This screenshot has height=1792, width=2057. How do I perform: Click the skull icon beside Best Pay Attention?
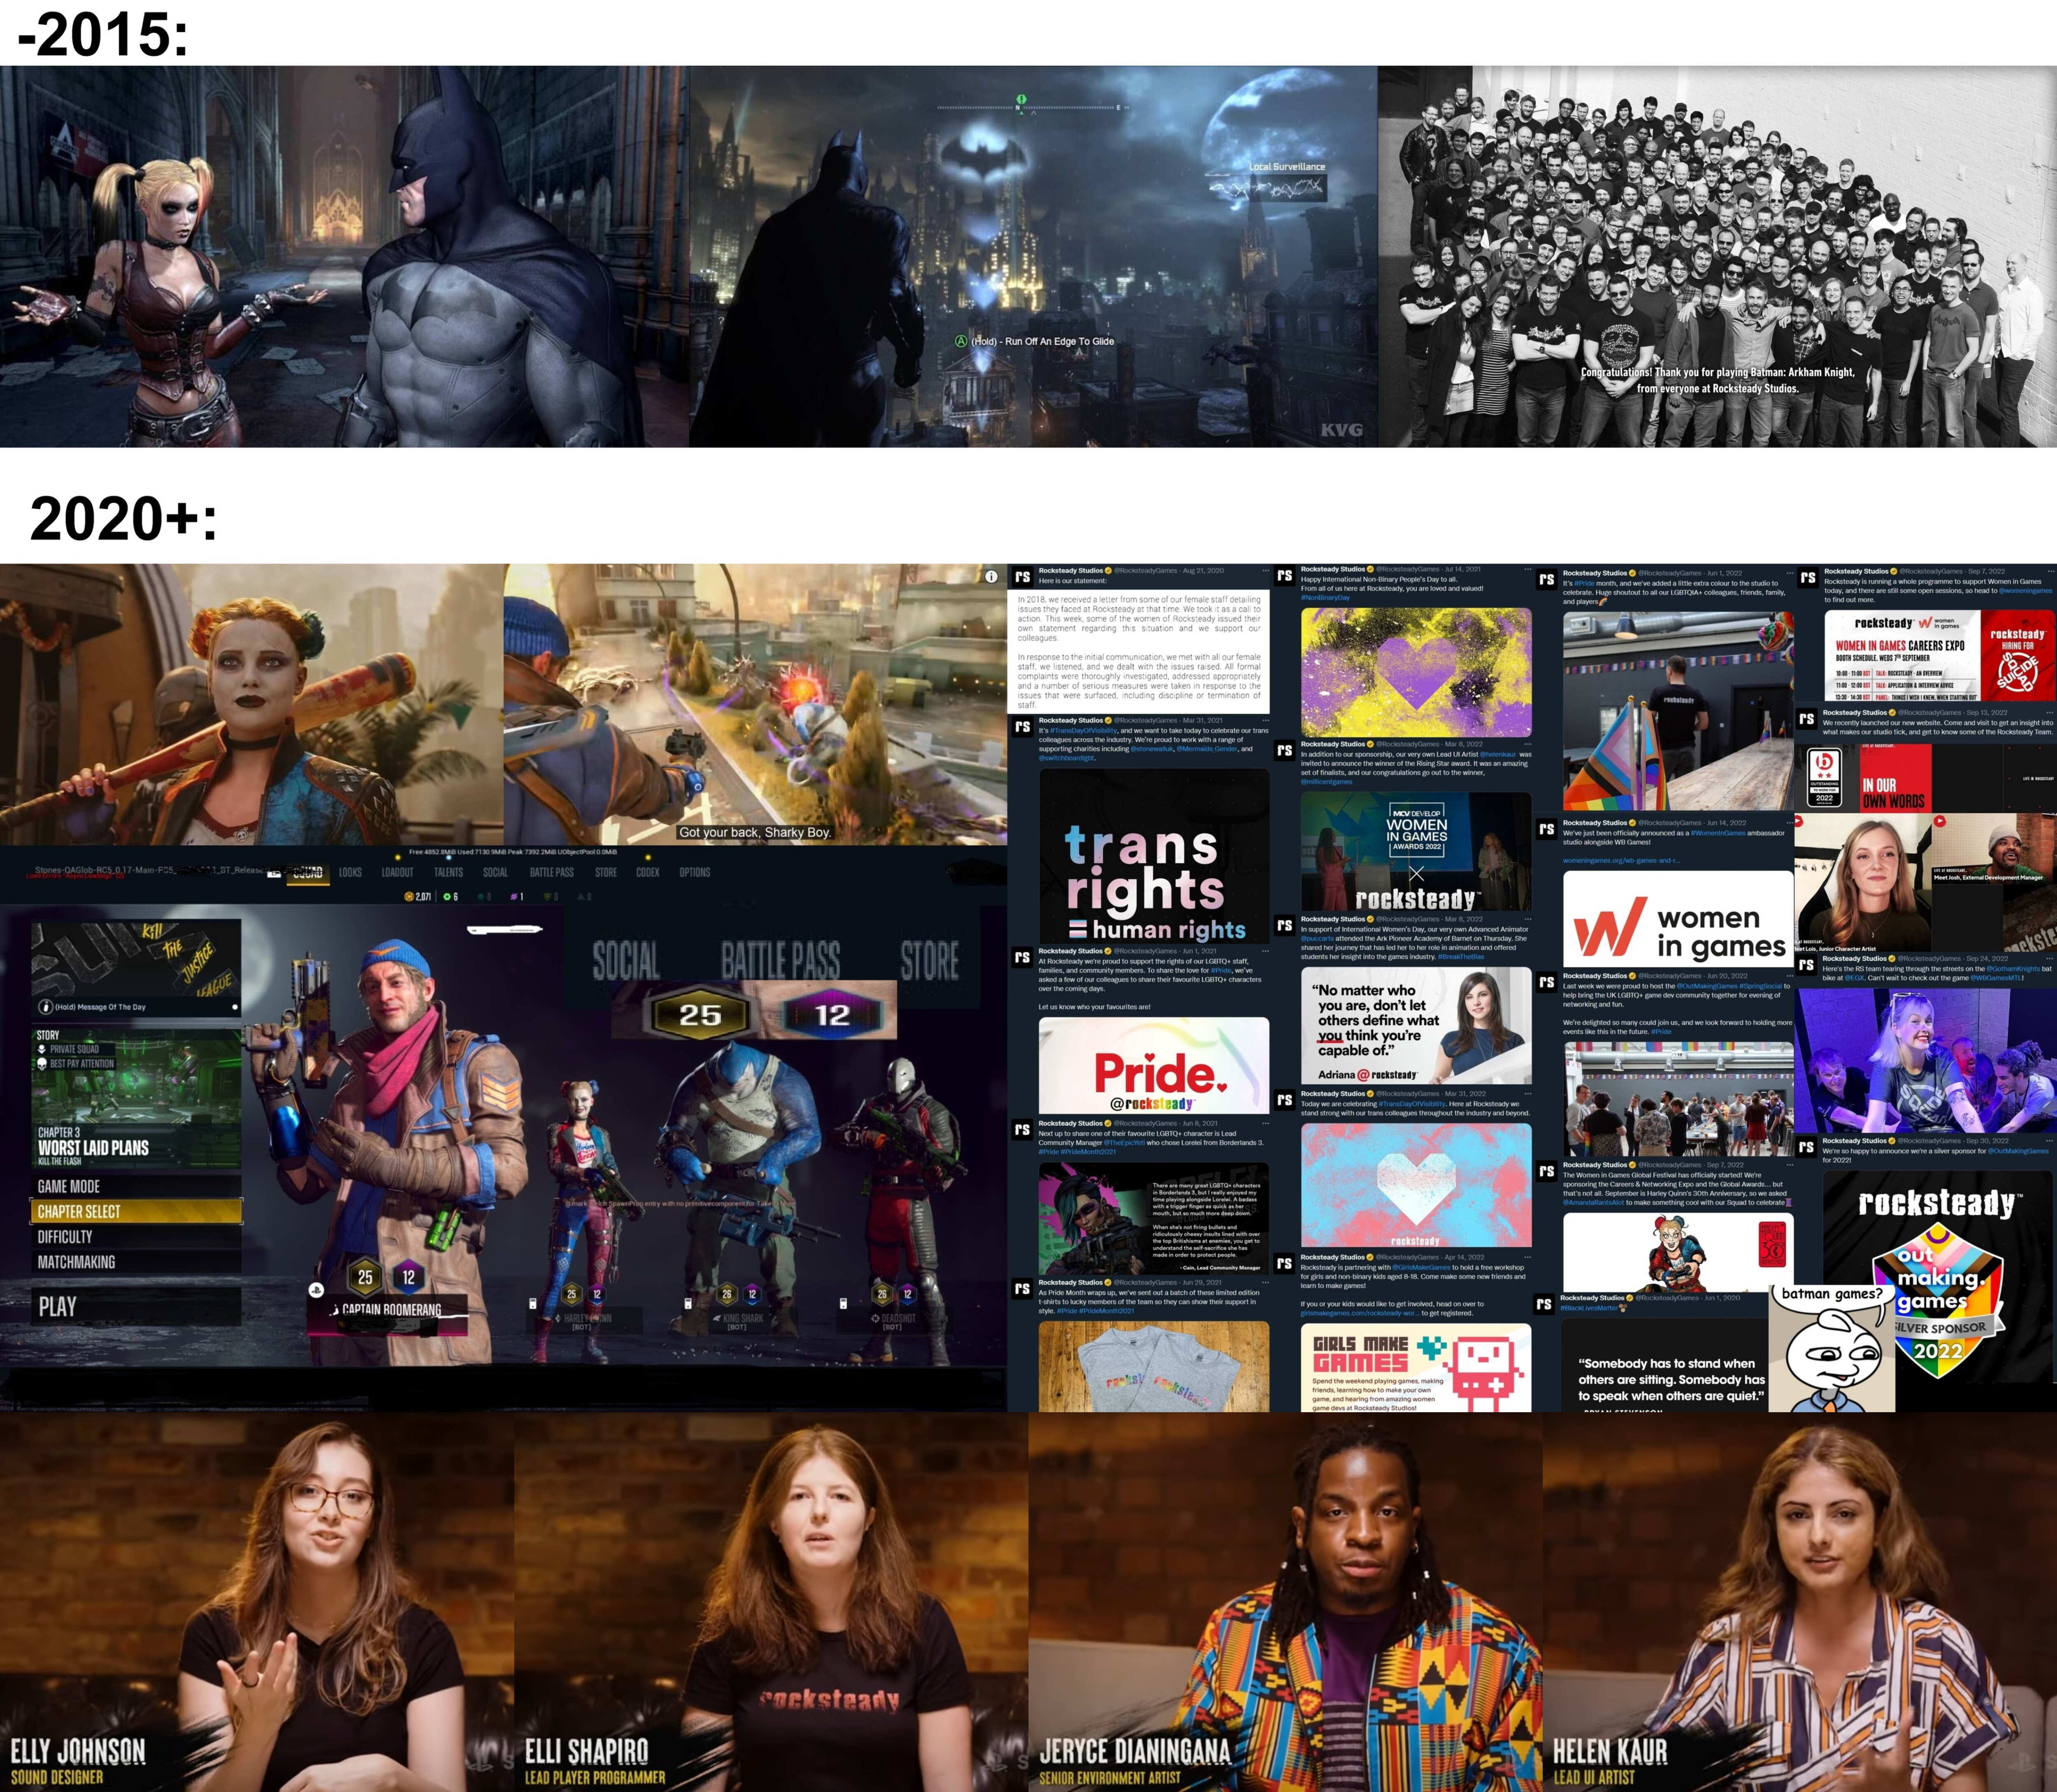pos(42,1064)
